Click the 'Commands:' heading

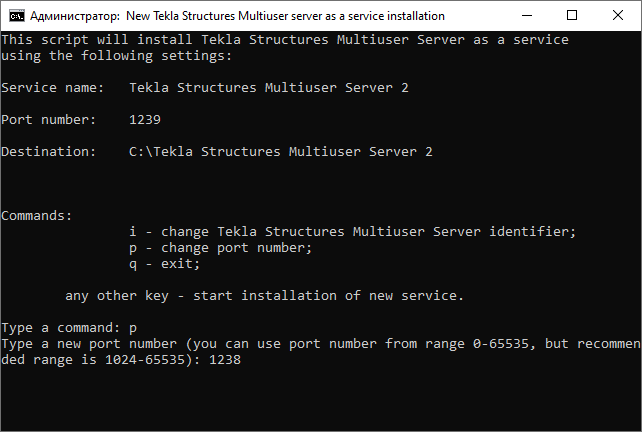pyautogui.click(x=36, y=215)
